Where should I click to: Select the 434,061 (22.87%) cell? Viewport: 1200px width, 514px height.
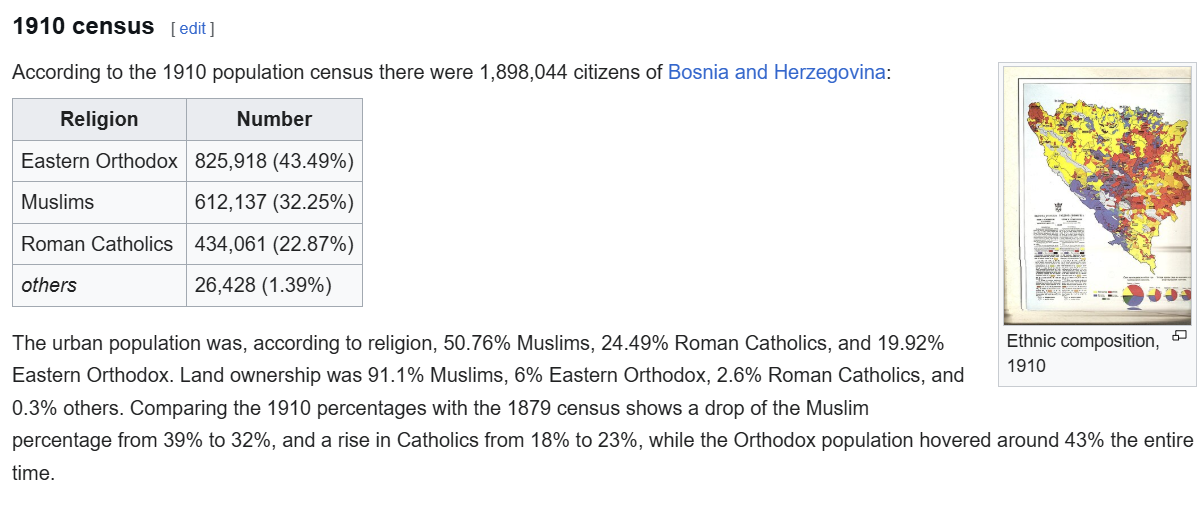(x=274, y=243)
